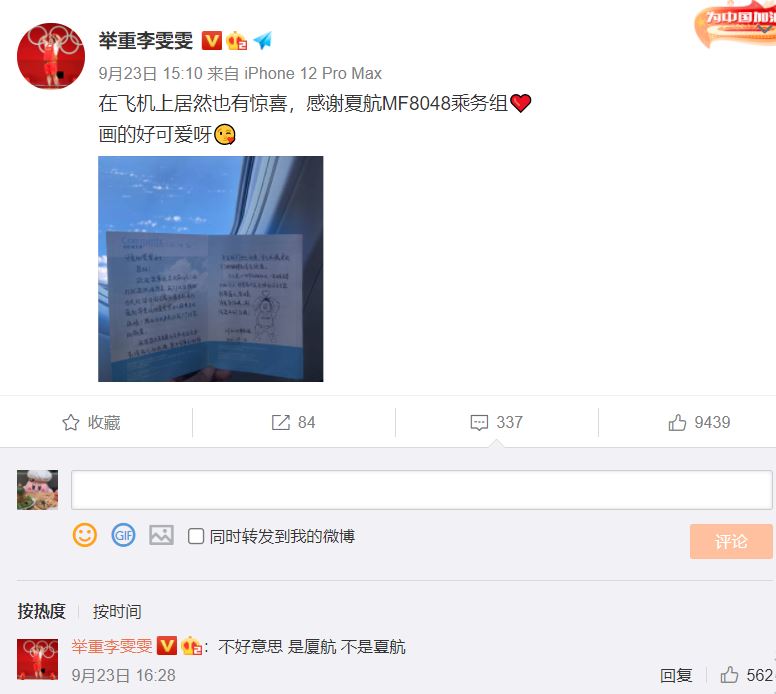
Task: Click the comment text input box
Action: click(422, 490)
